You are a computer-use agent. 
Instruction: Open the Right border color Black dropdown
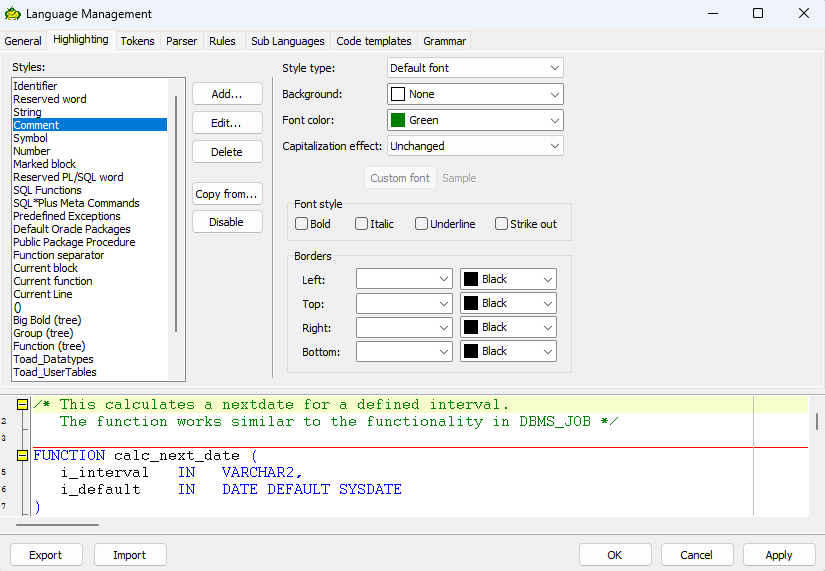[508, 327]
